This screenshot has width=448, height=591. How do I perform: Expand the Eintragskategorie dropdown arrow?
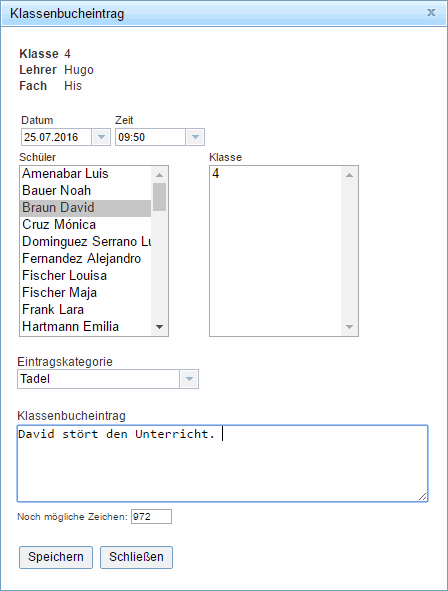[x=189, y=379]
